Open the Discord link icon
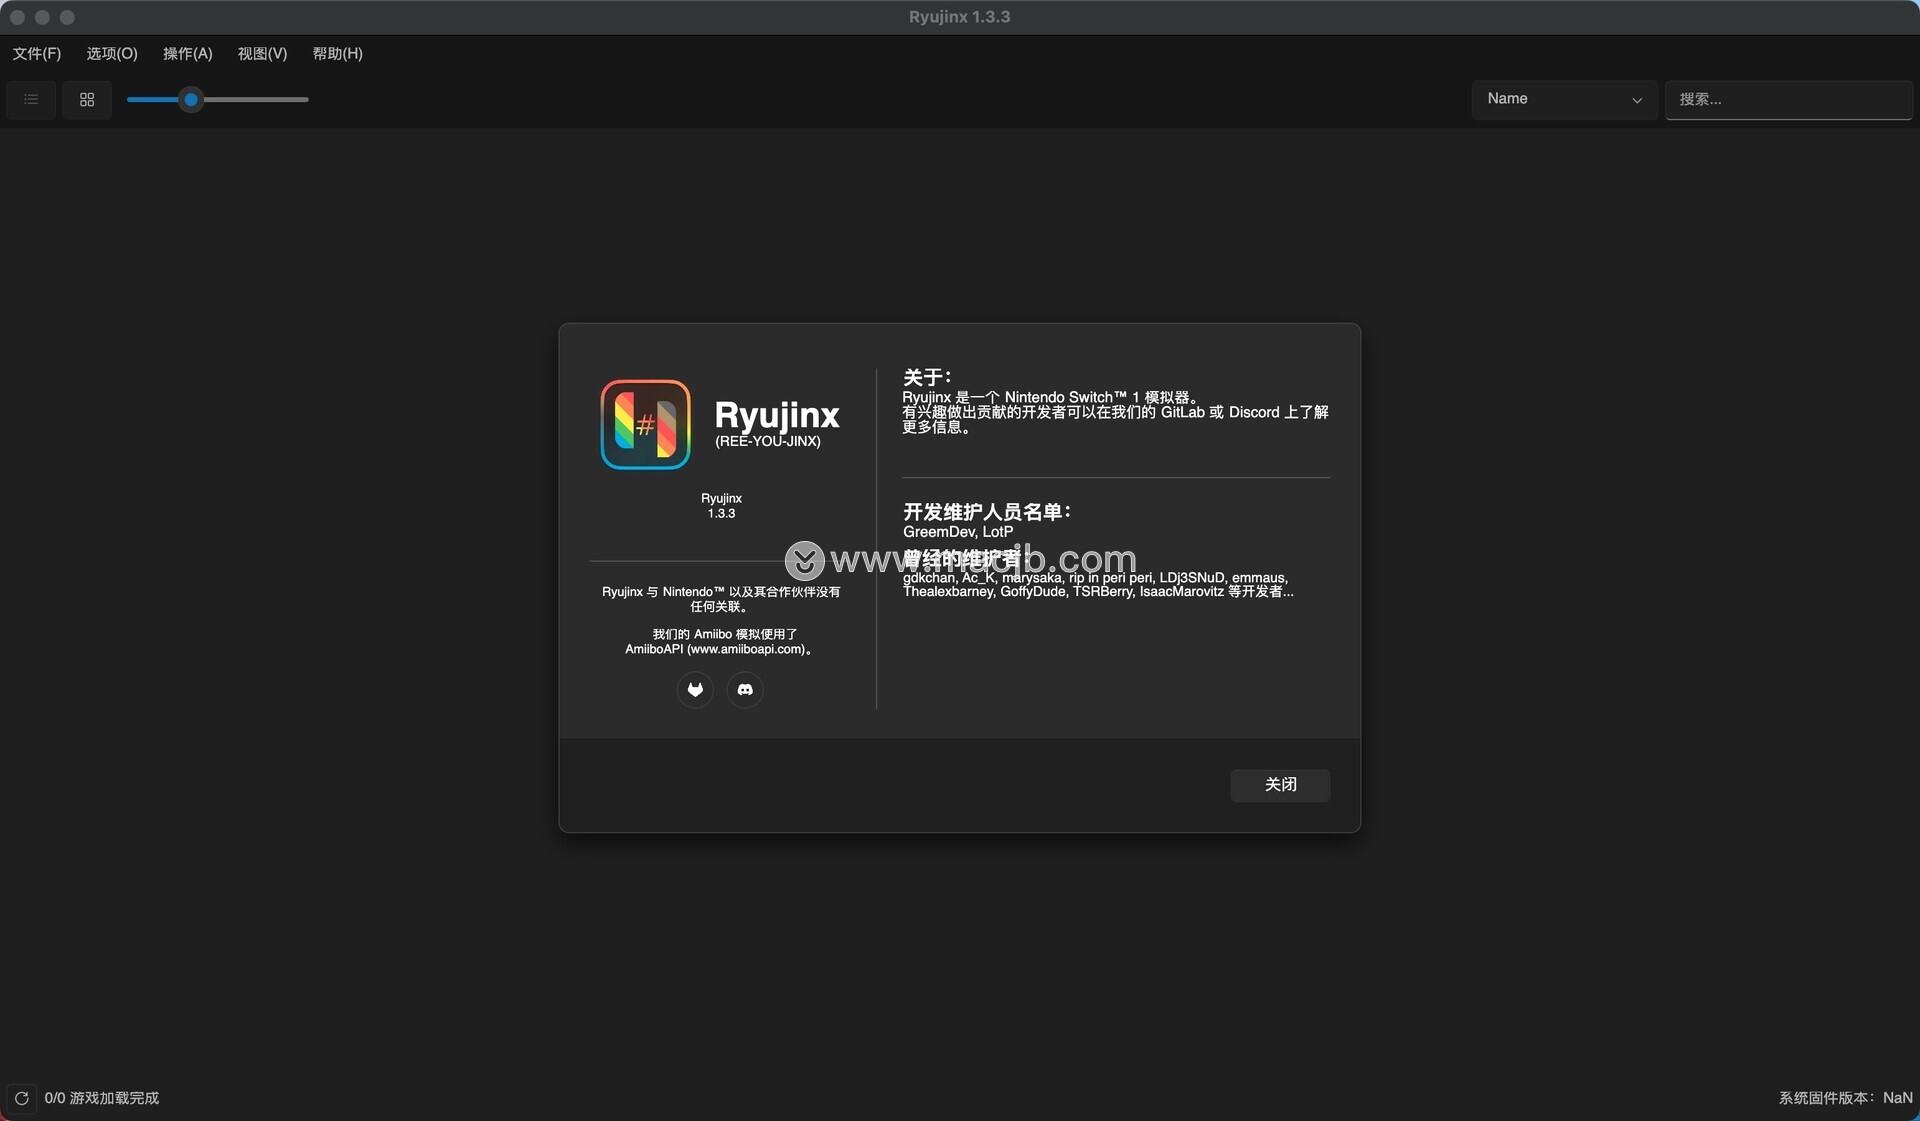Image resolution: width=1920 pixels, height=1121 pixels. click(745, 690)
